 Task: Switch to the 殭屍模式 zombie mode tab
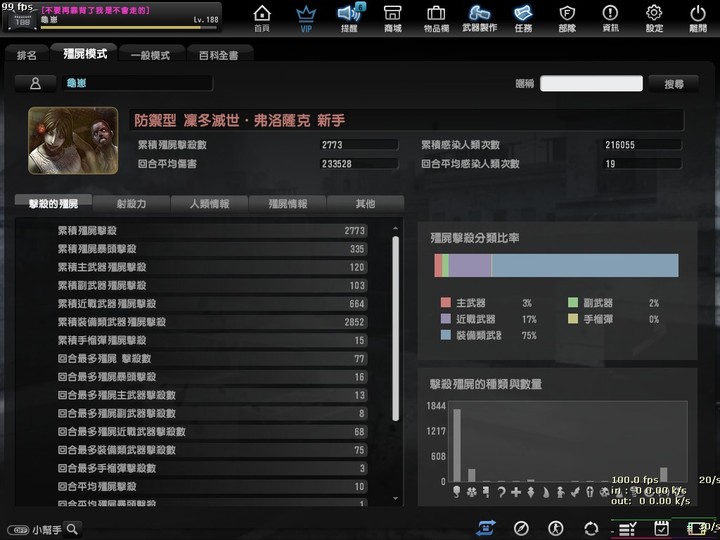point(85,54)
